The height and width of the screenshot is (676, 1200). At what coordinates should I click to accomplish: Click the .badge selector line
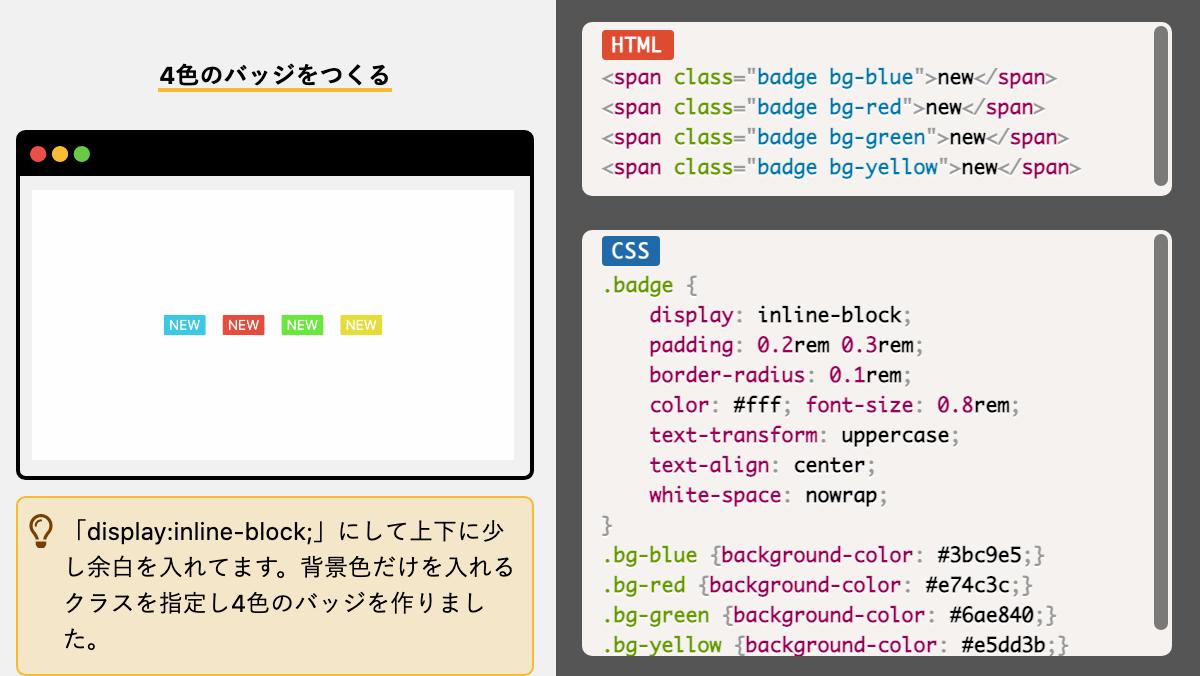649,286
